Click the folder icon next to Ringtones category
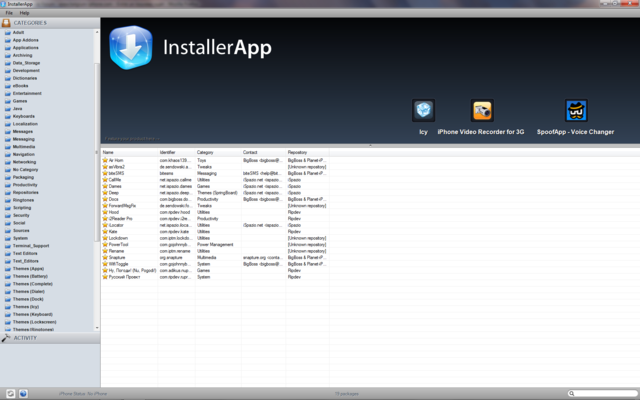The image size is (640, 400). [x=8, y=200]
